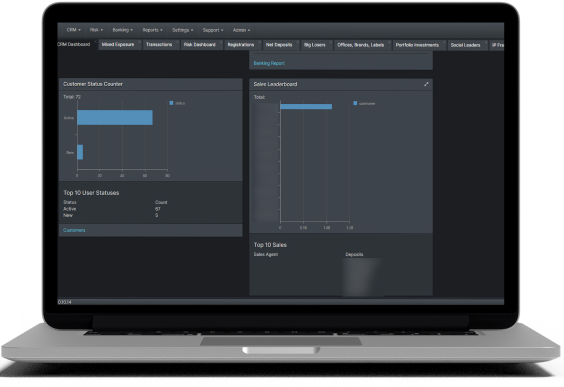Switch to the Social Leaders tab
The image size is (564, 387).
coord(465,45)
